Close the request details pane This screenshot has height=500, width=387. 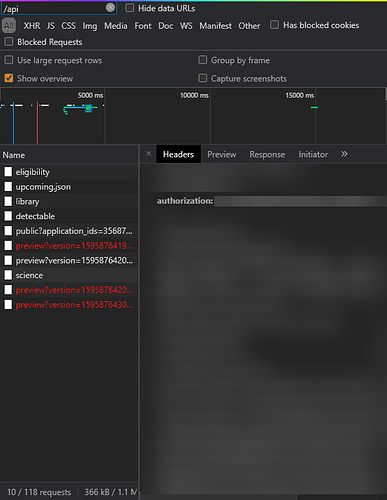(x=149, y=154)
